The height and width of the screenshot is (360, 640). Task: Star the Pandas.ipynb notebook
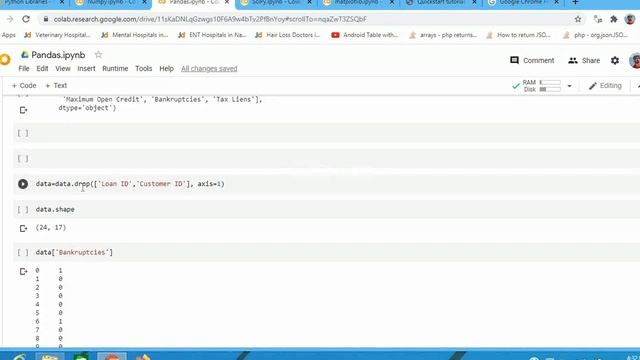[x=98, y=55]
